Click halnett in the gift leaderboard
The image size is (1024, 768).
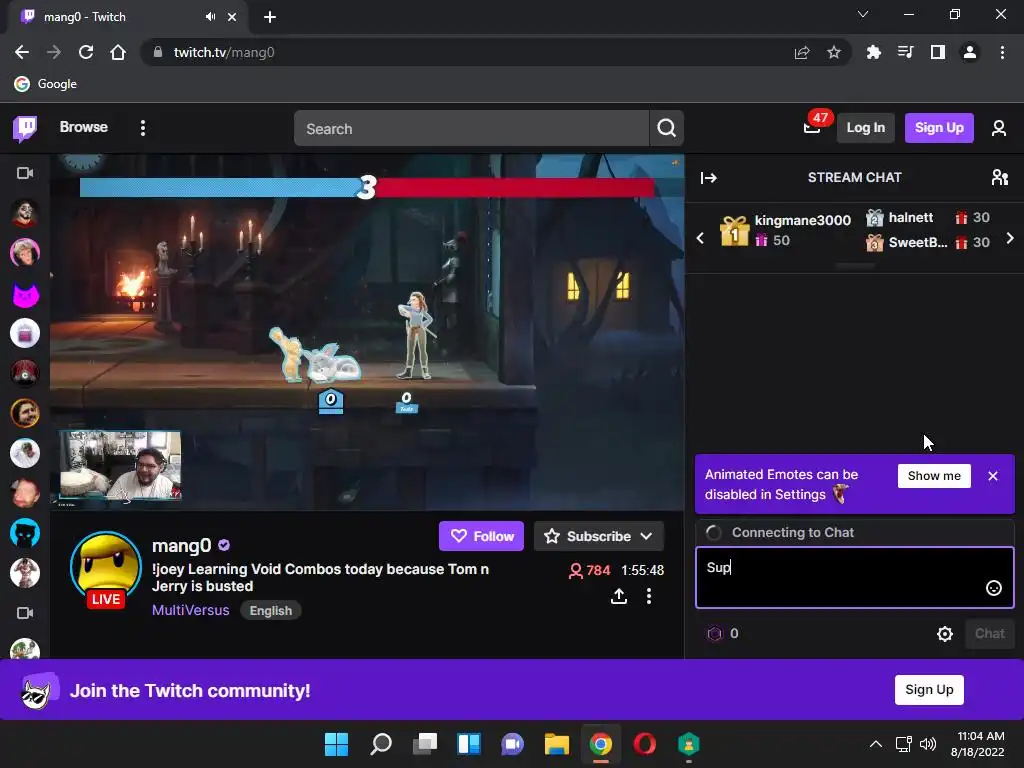pyautogui.click(x=910, y=217)
